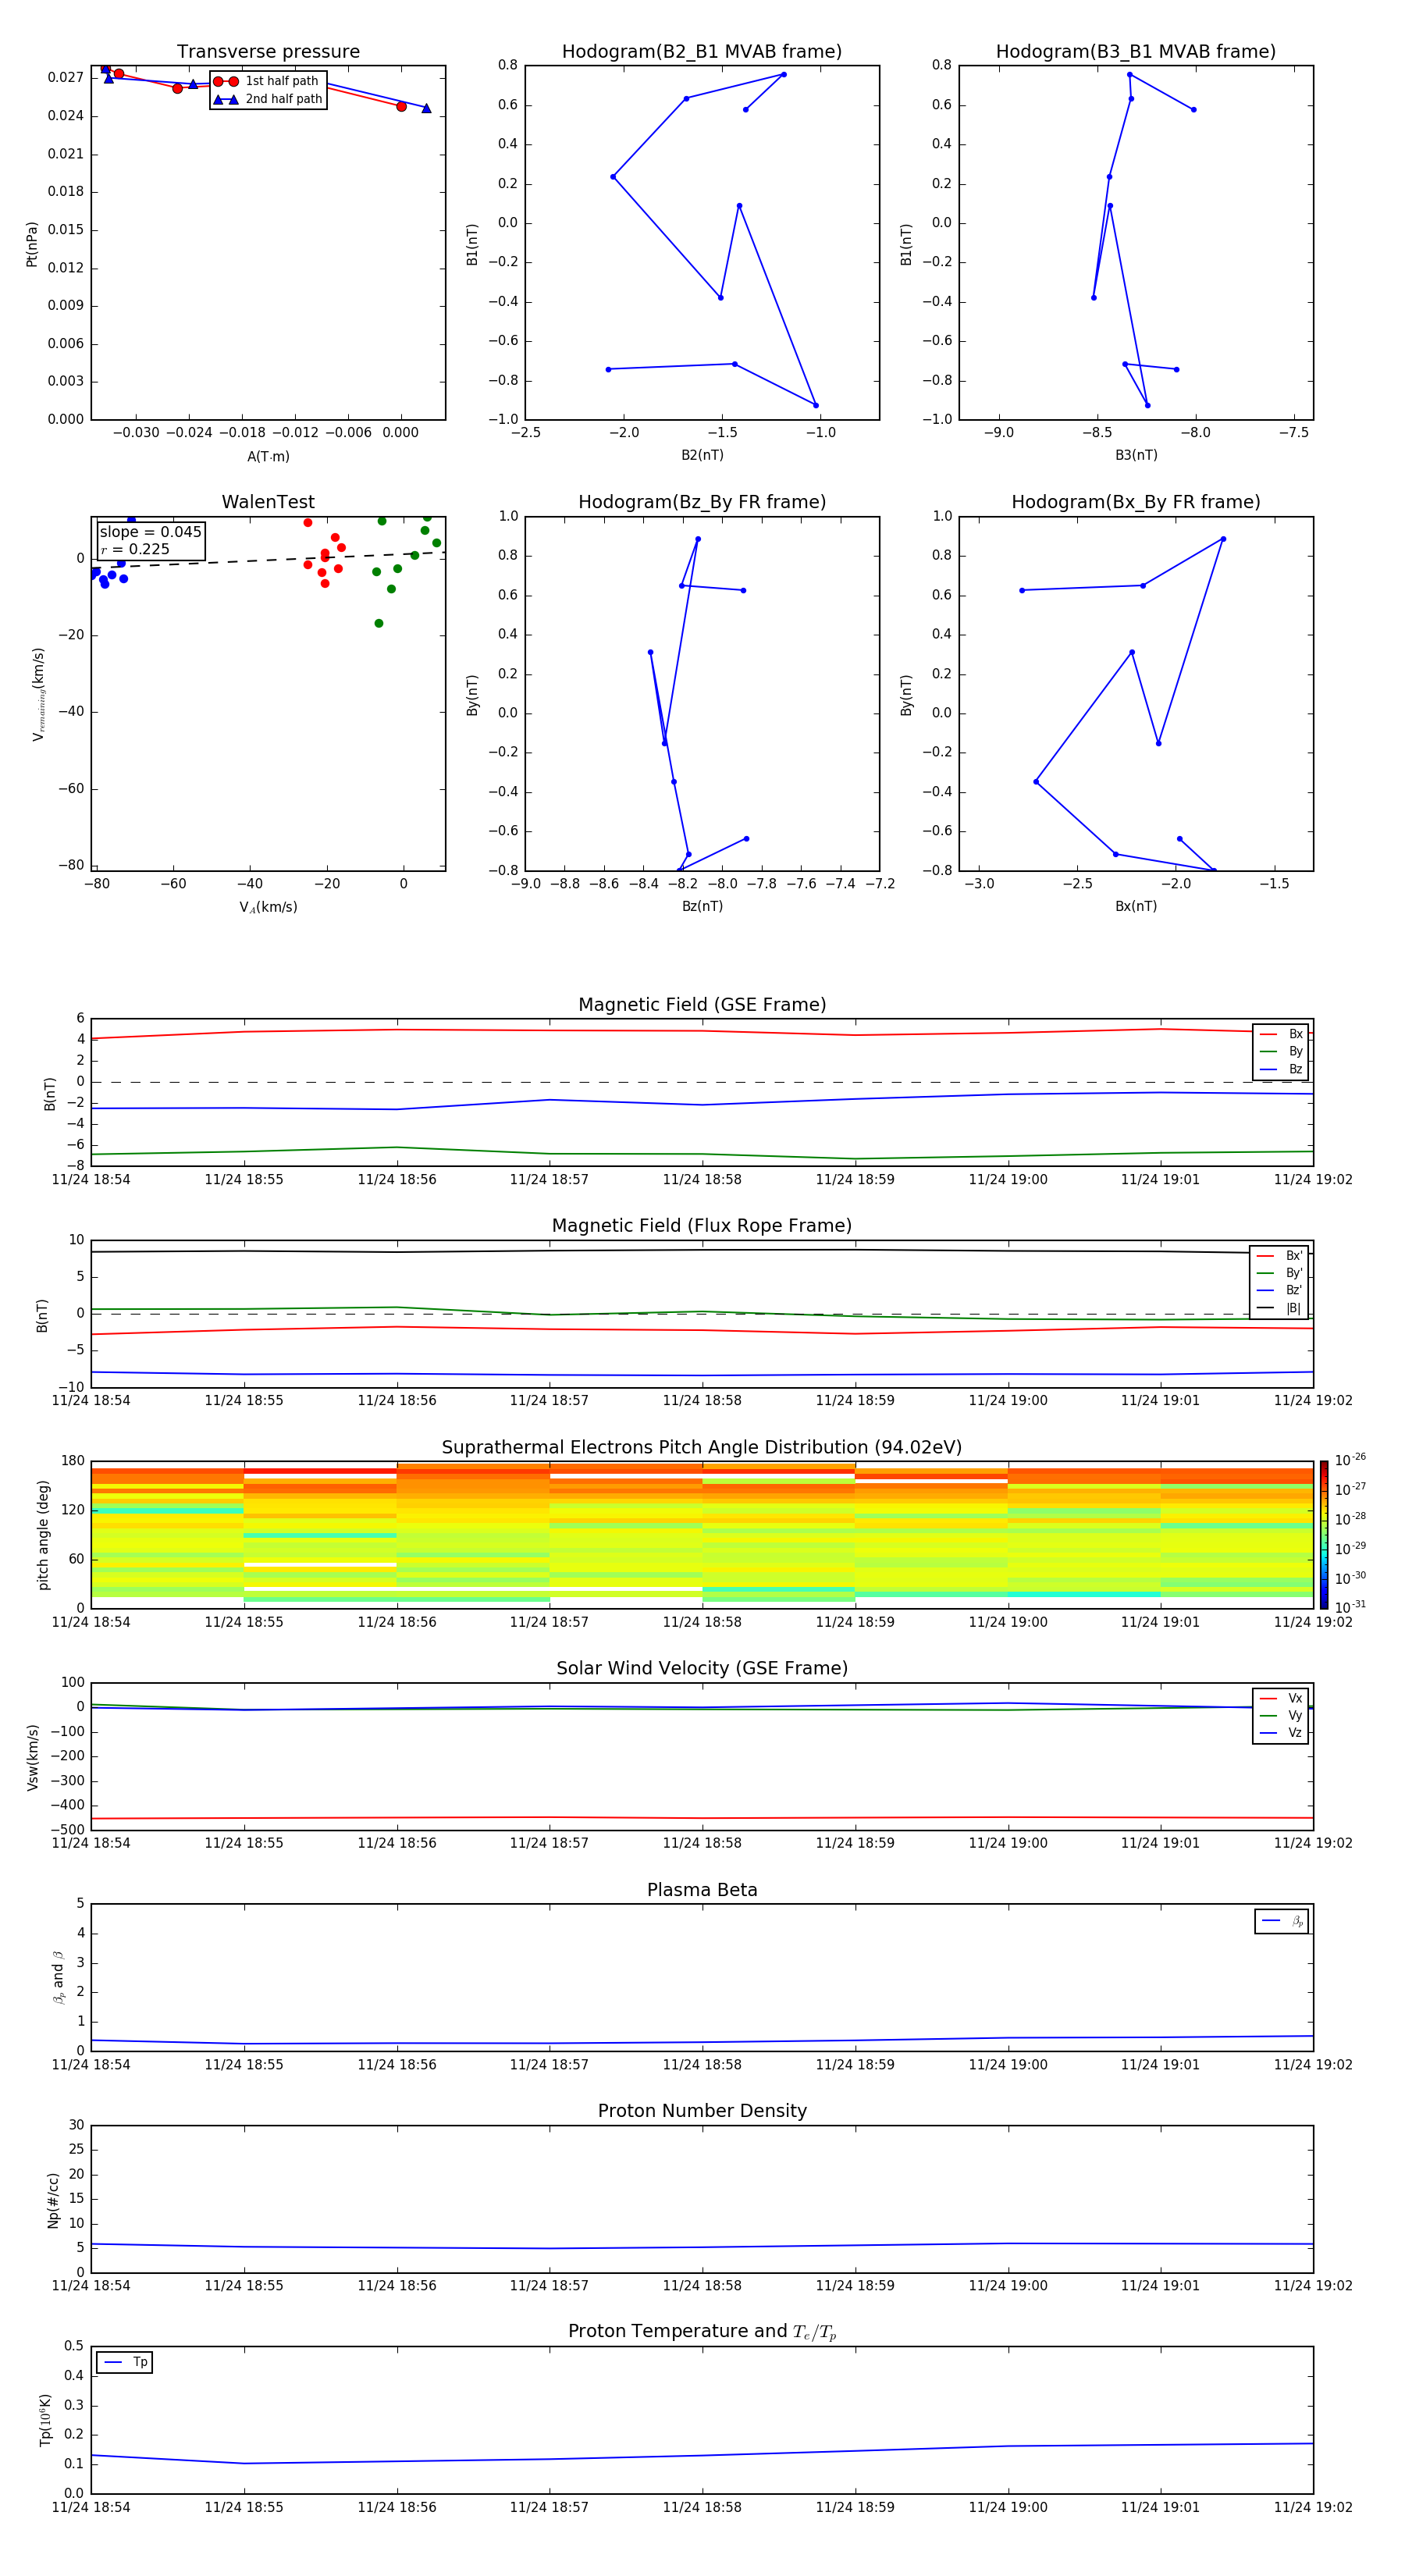Click the 'Hodogram(Bx_By FR frame)' title
Screen dimensions: 1405x2576
point(1136,502)
